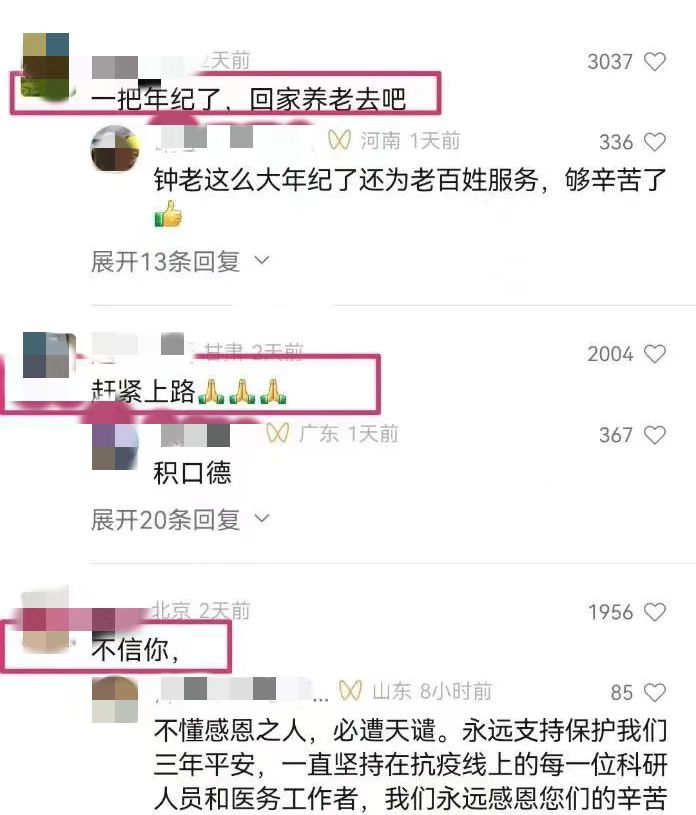Tap the badge icon beside 河南
The height and width of the screenshot is (815, 696).
click(339, 140)
